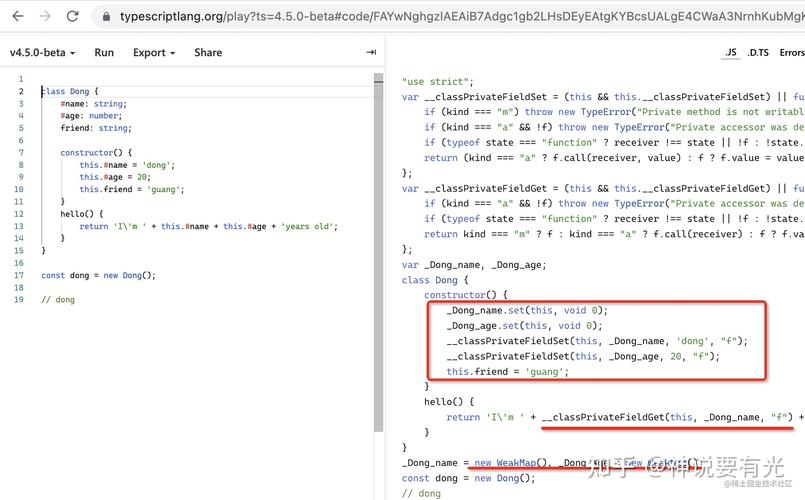The height and width of the screenshot is (500, 805).
Task: Click 'constructor() {' in the editor
Action: coord(96,152)
